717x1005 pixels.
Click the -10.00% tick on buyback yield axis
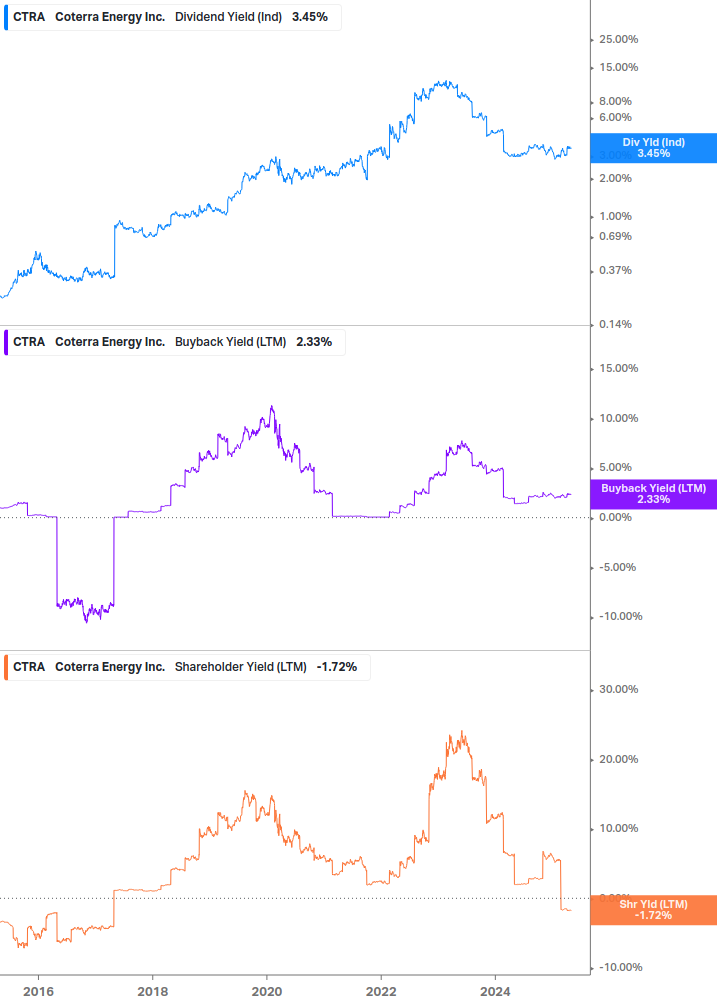pos(620,617)
